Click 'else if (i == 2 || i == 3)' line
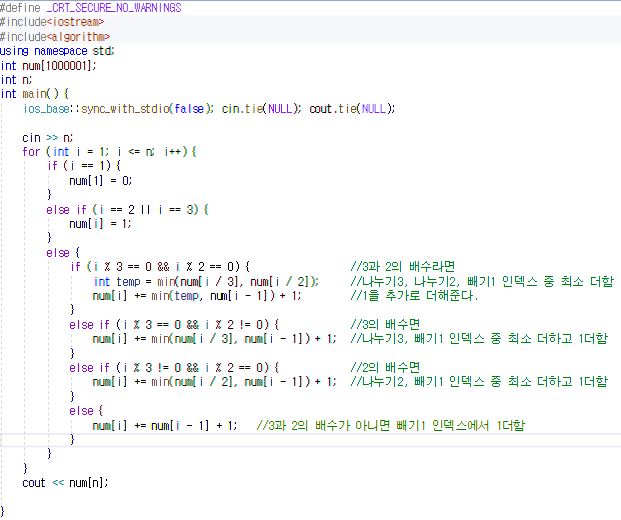Screen dimensions: 621x520 click(128, 210)
